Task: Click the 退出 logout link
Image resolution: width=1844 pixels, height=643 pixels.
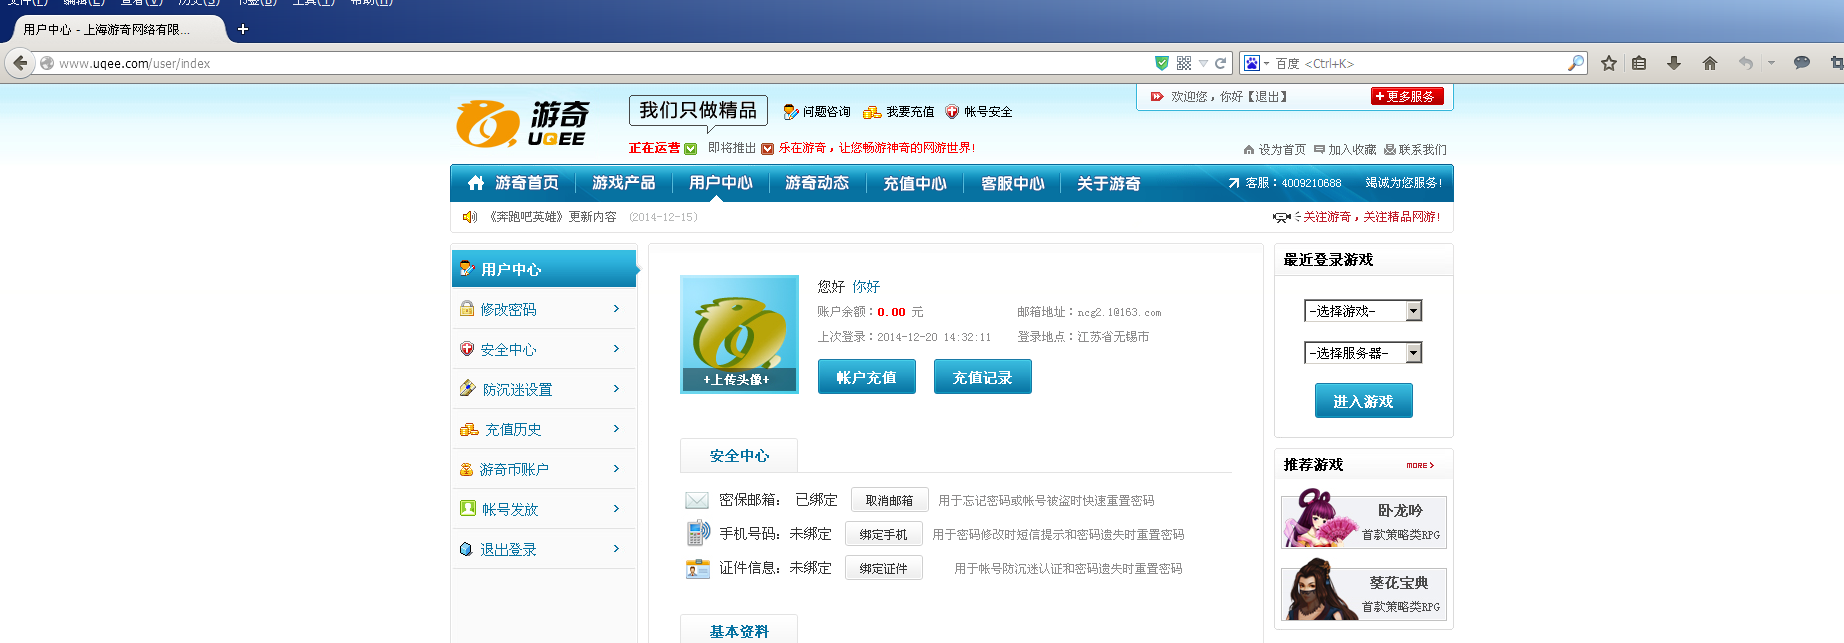Action: click(x=1268, y=97)
